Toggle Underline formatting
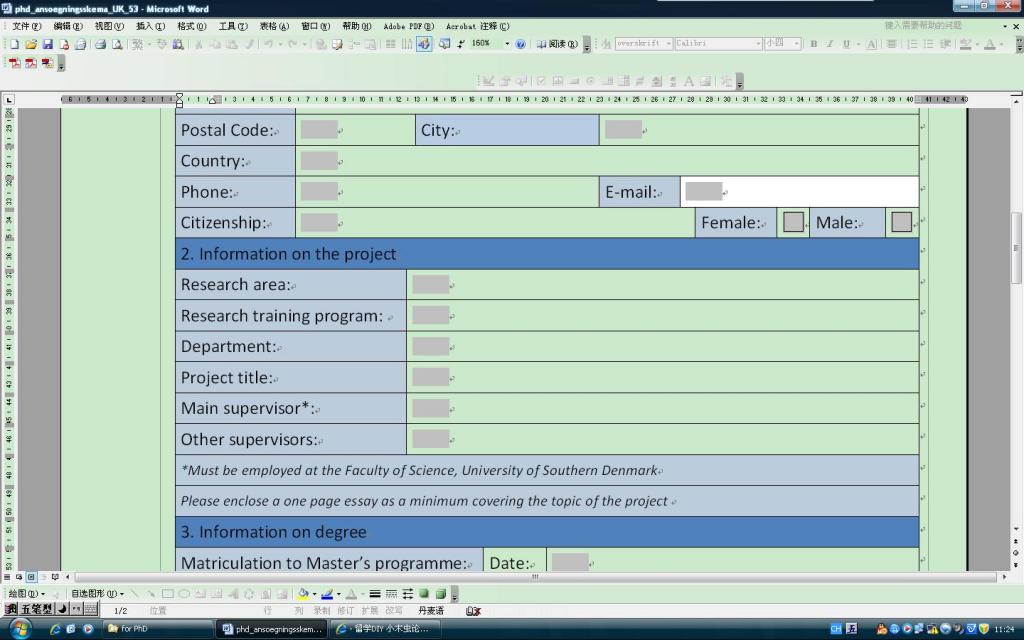 (x=846, y=44)
